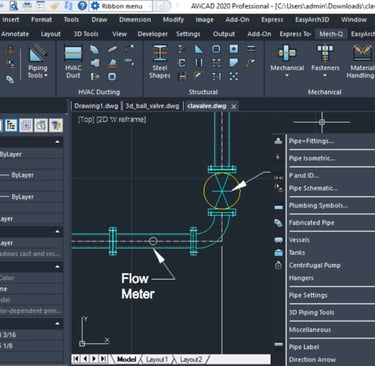The width and height of the screenshot is (375, 366).
Task: Select Fabricated Pipe in the menu
Action: (x=312, y=223)
